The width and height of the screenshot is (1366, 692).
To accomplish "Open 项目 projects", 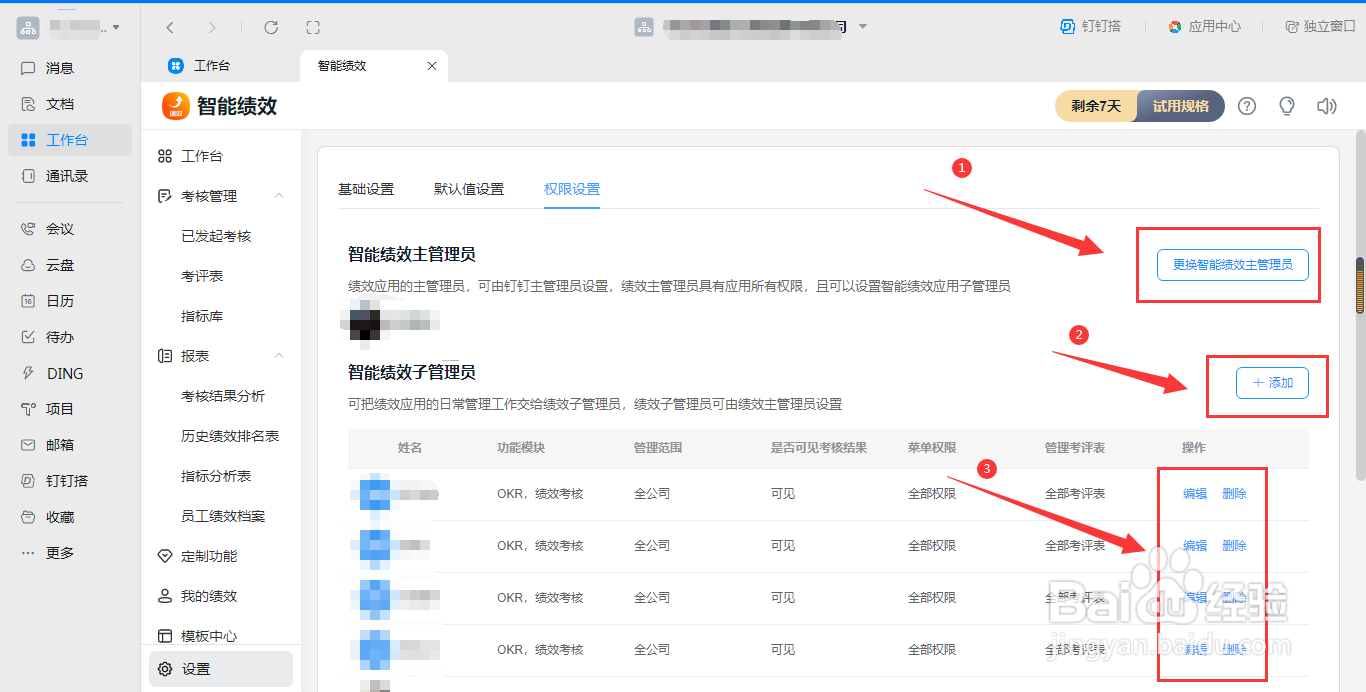I will click(x=69, y=409).
